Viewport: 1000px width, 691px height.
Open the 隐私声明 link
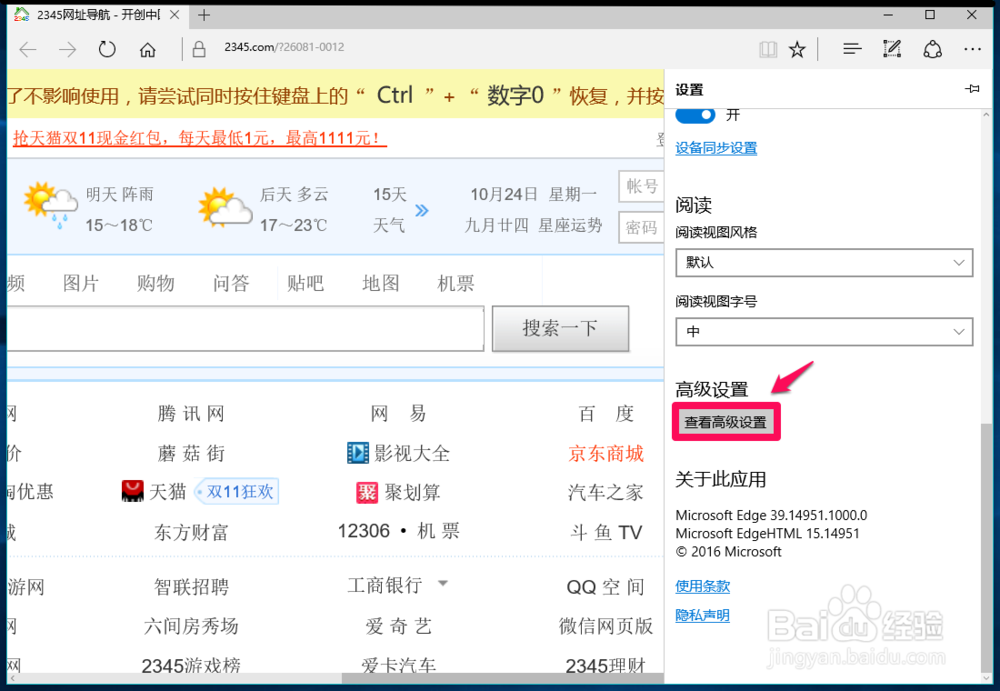tap(703, 616)
